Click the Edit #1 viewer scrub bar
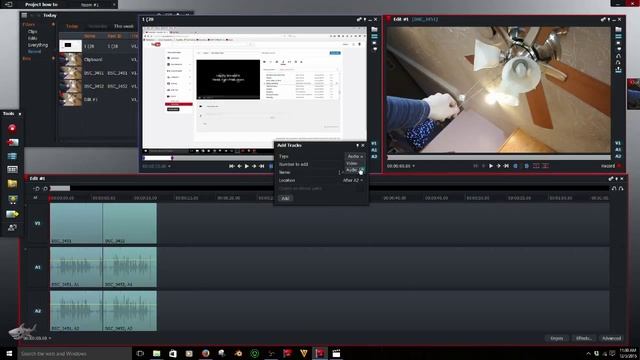The height and width of the screenshot is (360, 640). [499, 158]
